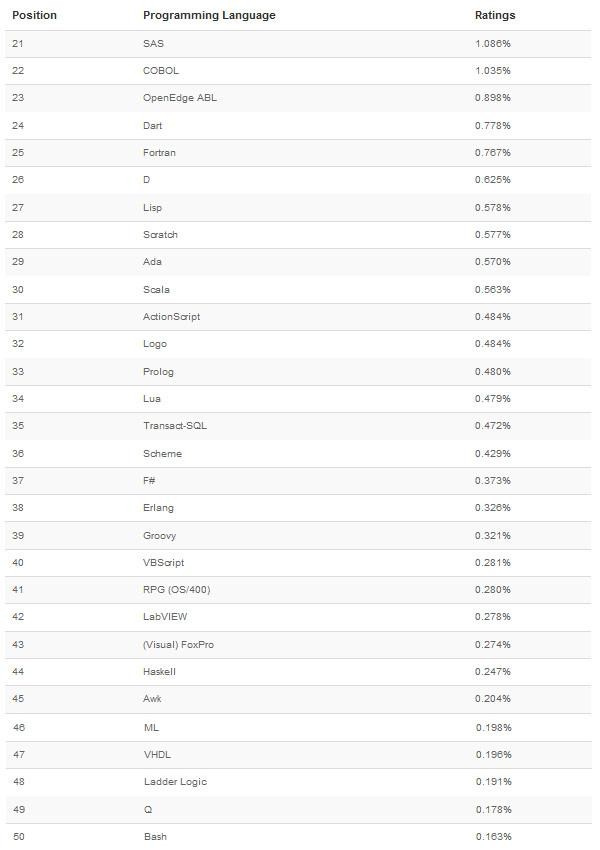This screenshot has width=600, height=850.
Task: Select the OpenEdge ABL entry
Action: (x=179, y=98)
